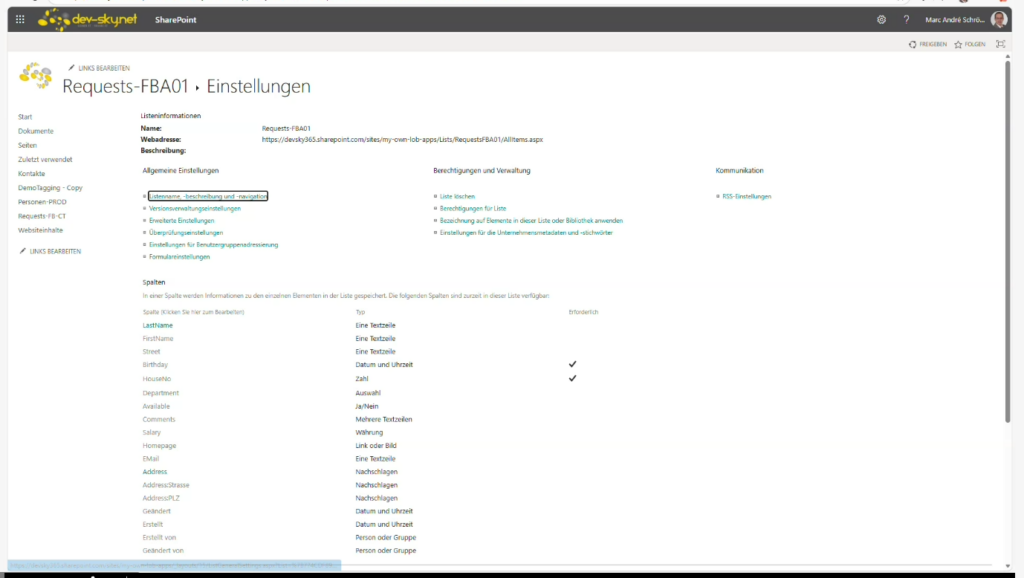Open Marc André Schrö... account menu
1024x578 pixels.
(x=954, y=20)
